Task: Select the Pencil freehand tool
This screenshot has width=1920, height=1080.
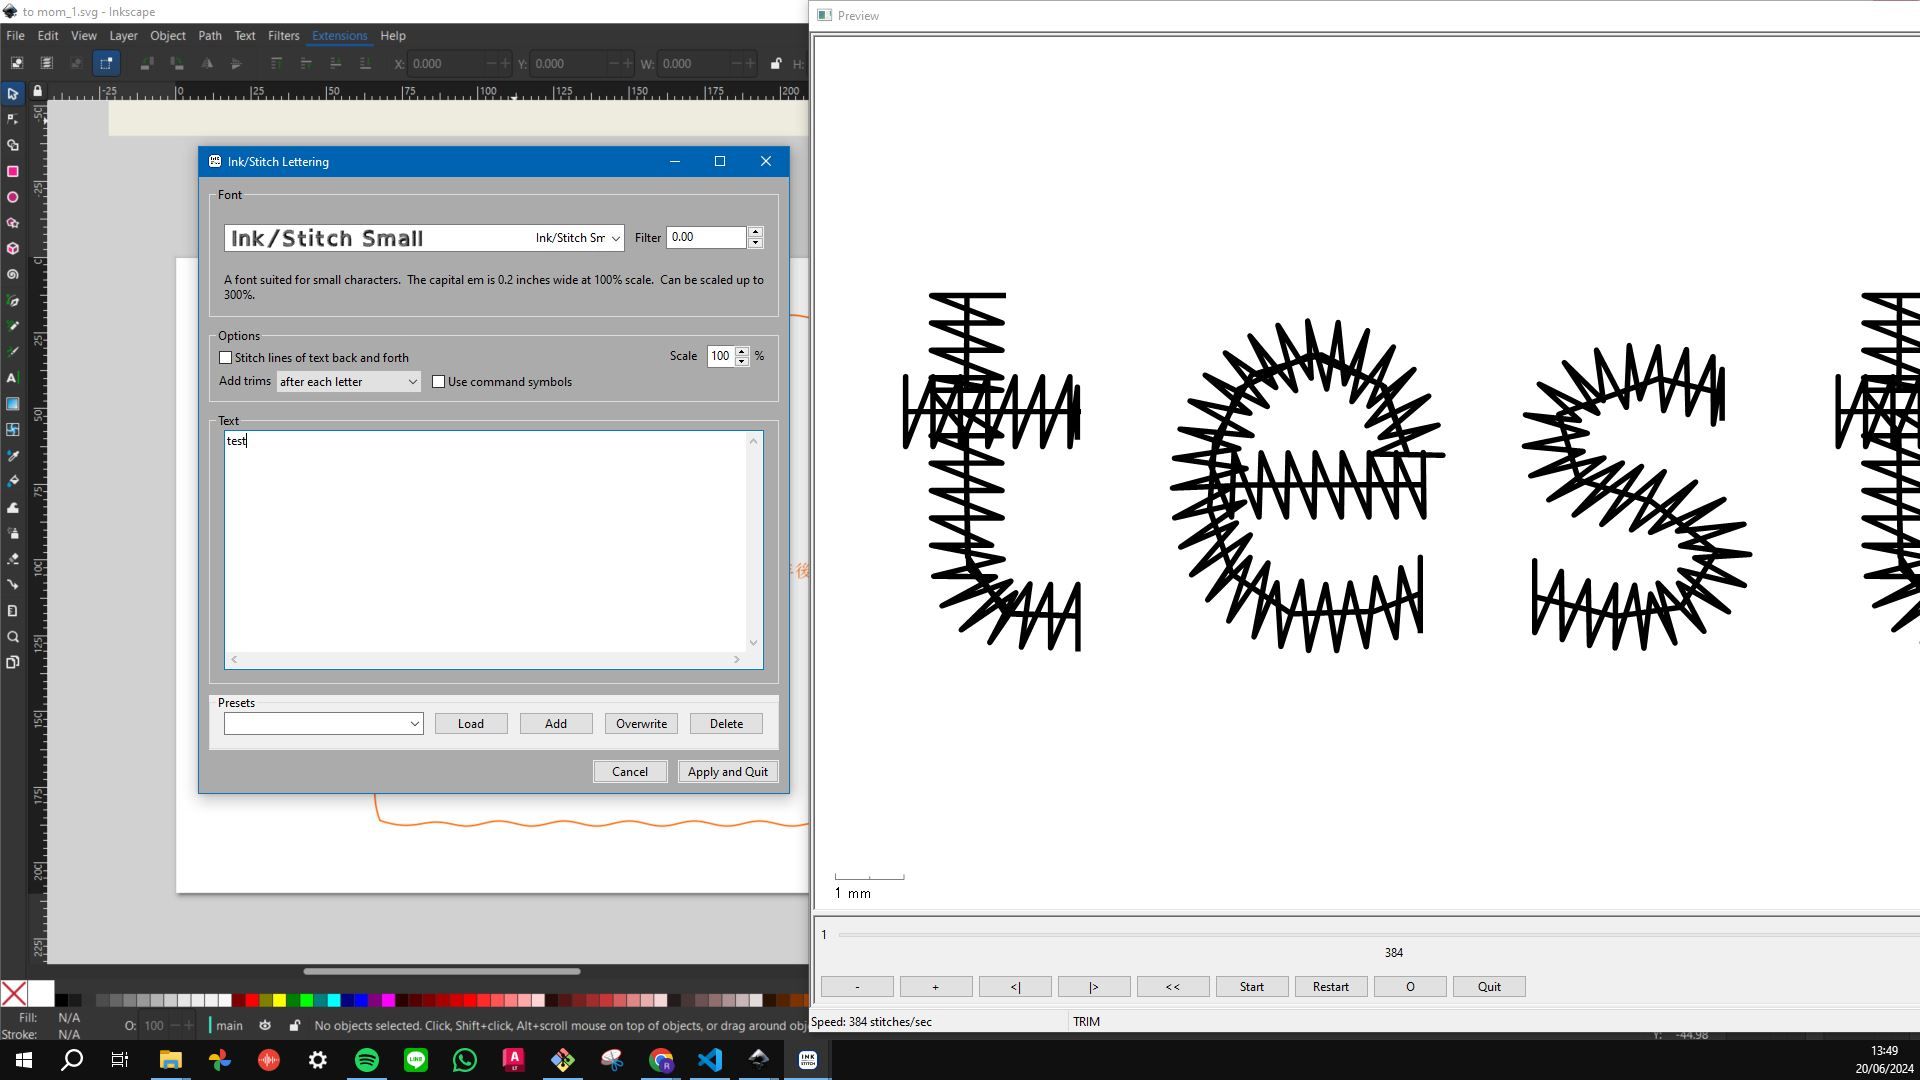Action: [13, 326]
